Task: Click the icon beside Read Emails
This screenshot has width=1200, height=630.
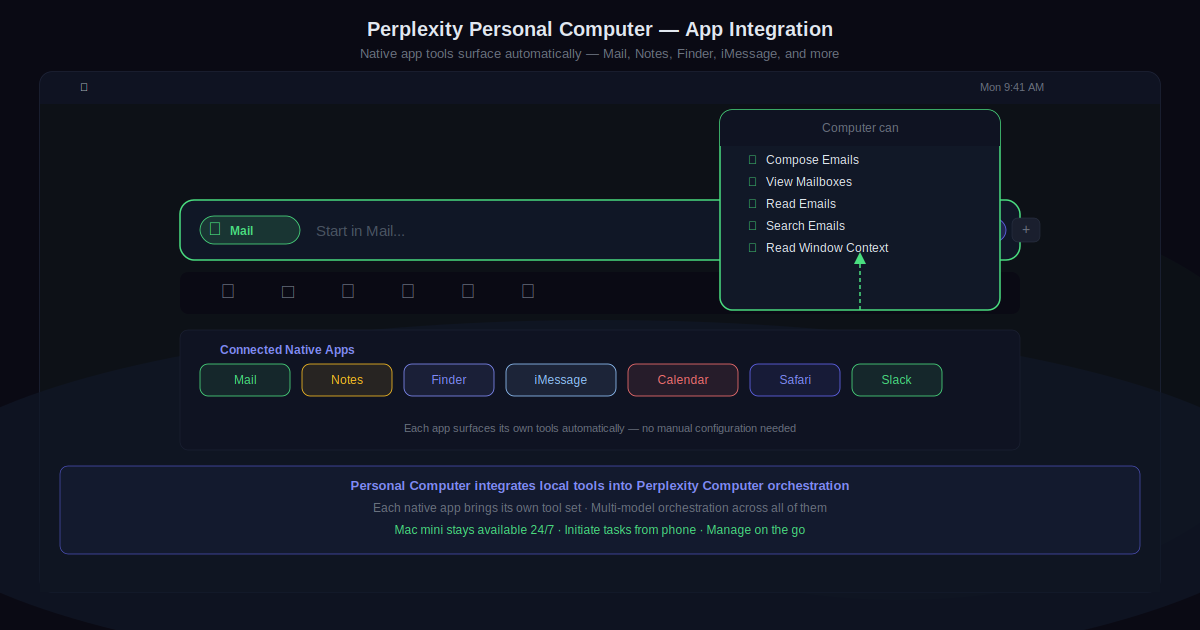Action: 752,204
